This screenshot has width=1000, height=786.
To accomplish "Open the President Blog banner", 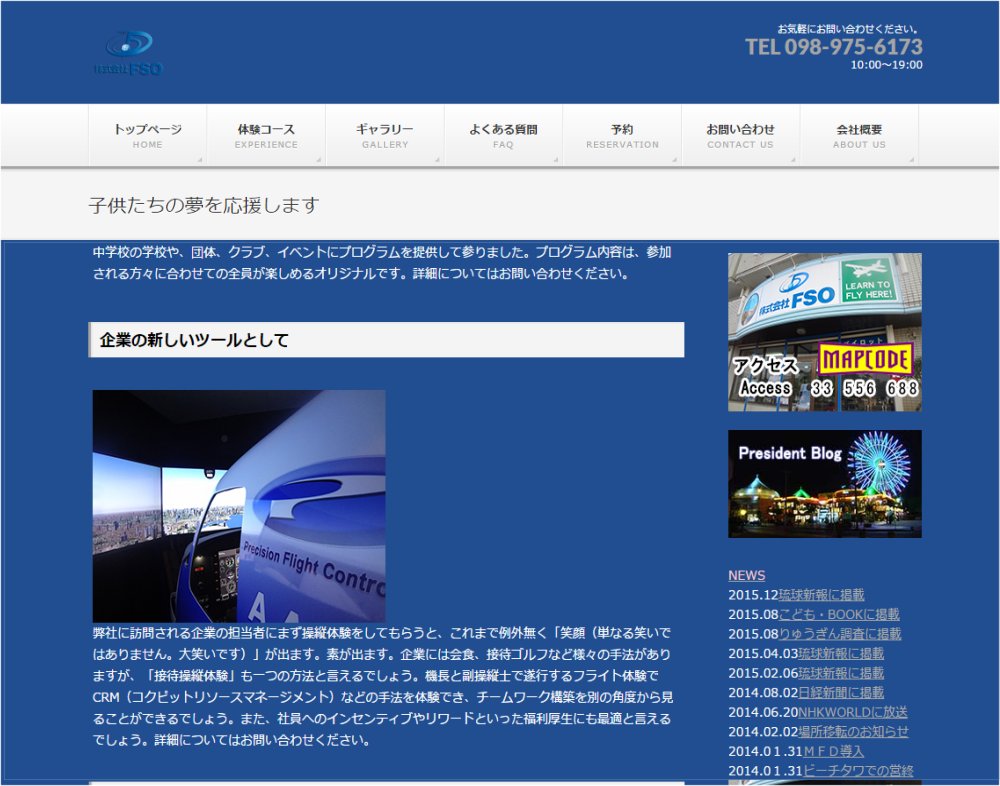I will point(825,483).
